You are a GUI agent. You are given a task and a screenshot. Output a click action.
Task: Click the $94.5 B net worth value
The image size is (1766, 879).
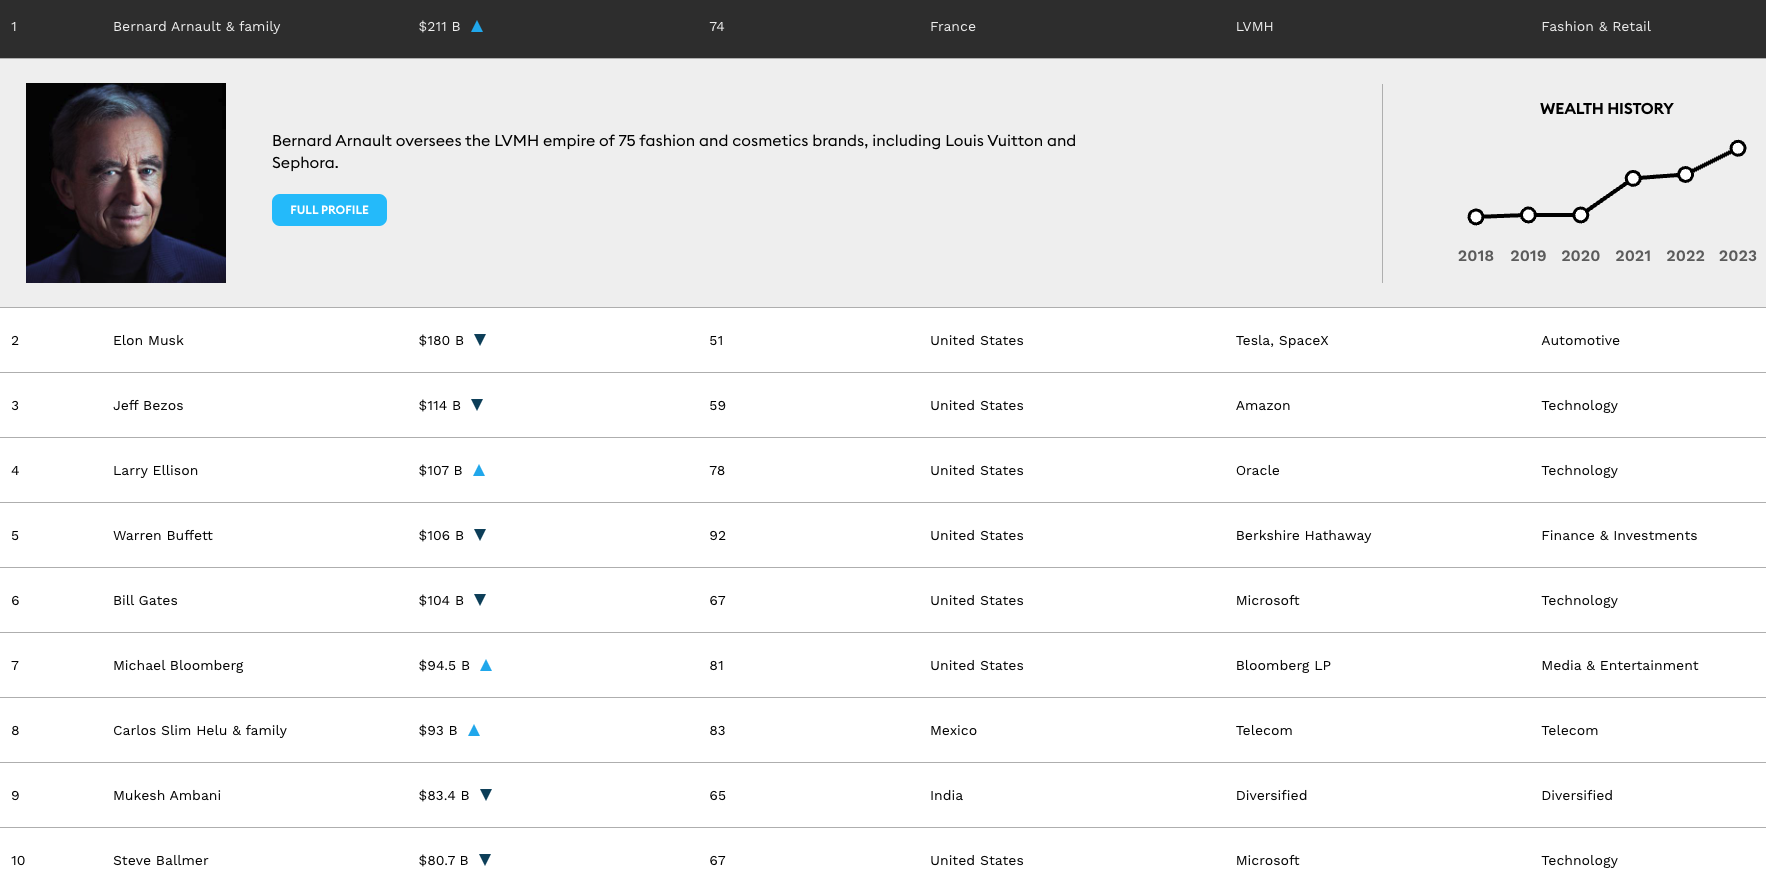[x=444, y=665]
